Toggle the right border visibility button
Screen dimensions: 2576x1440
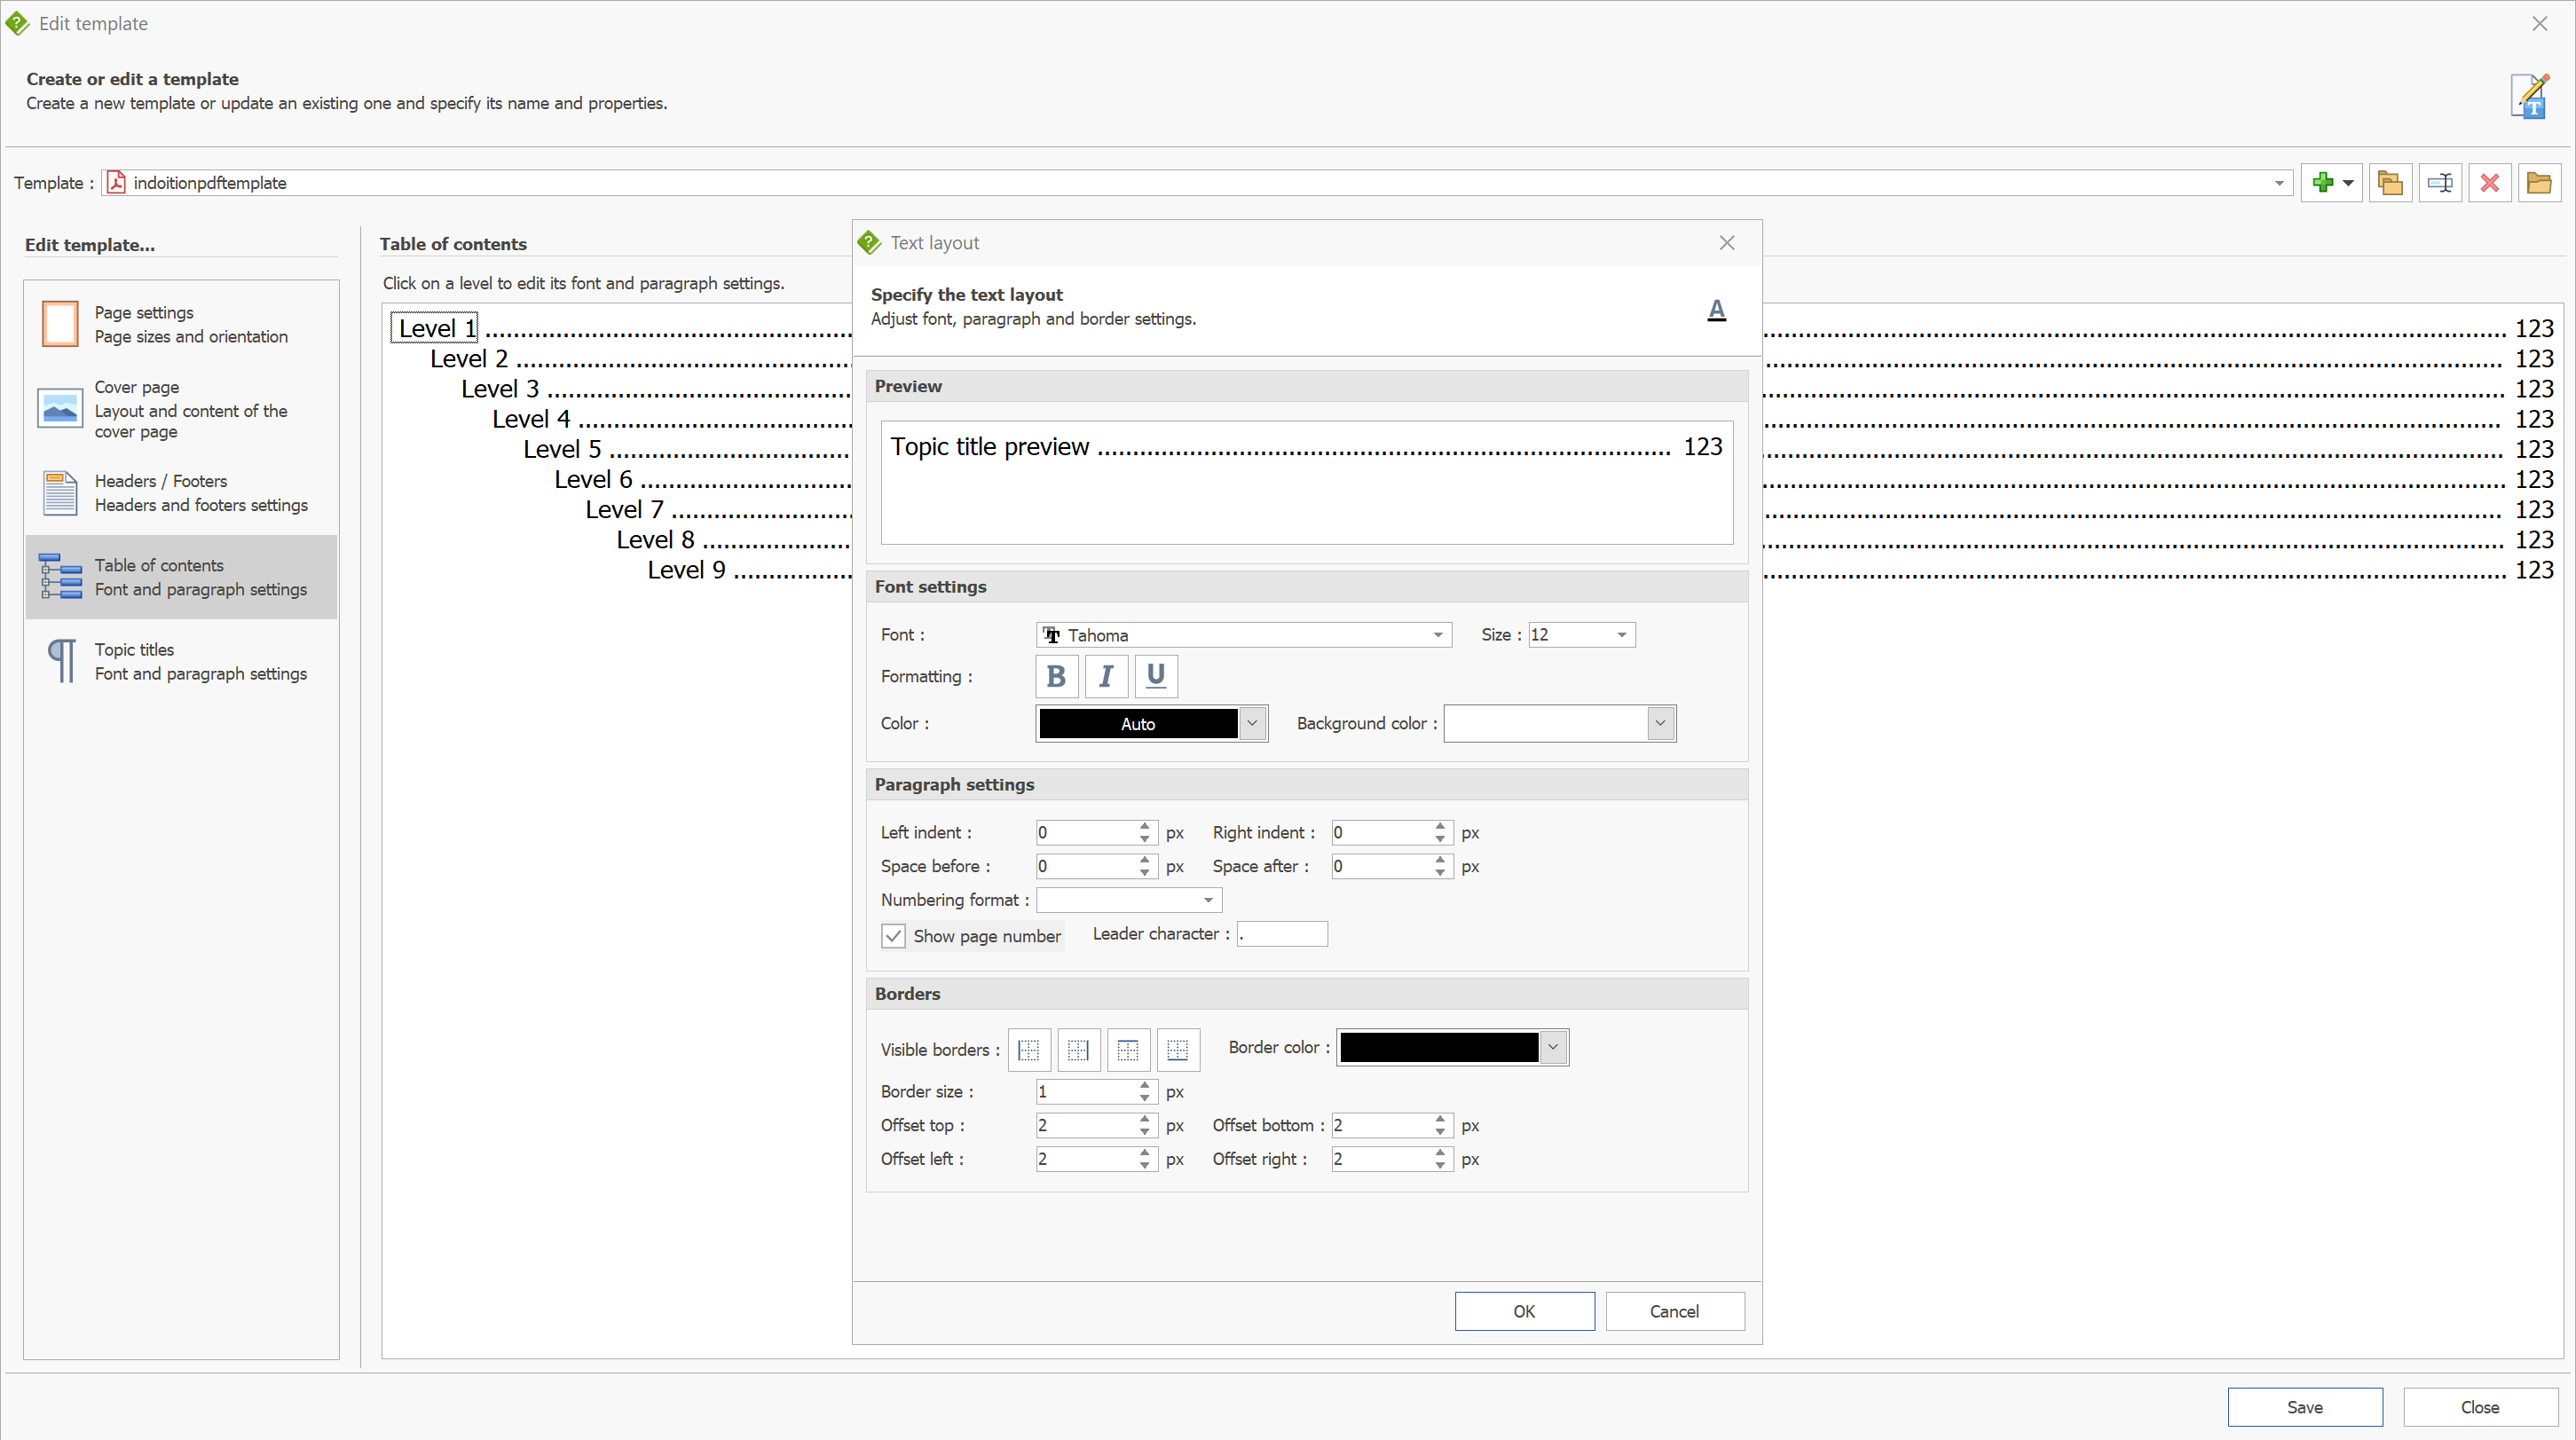tap(1078, 1050)
